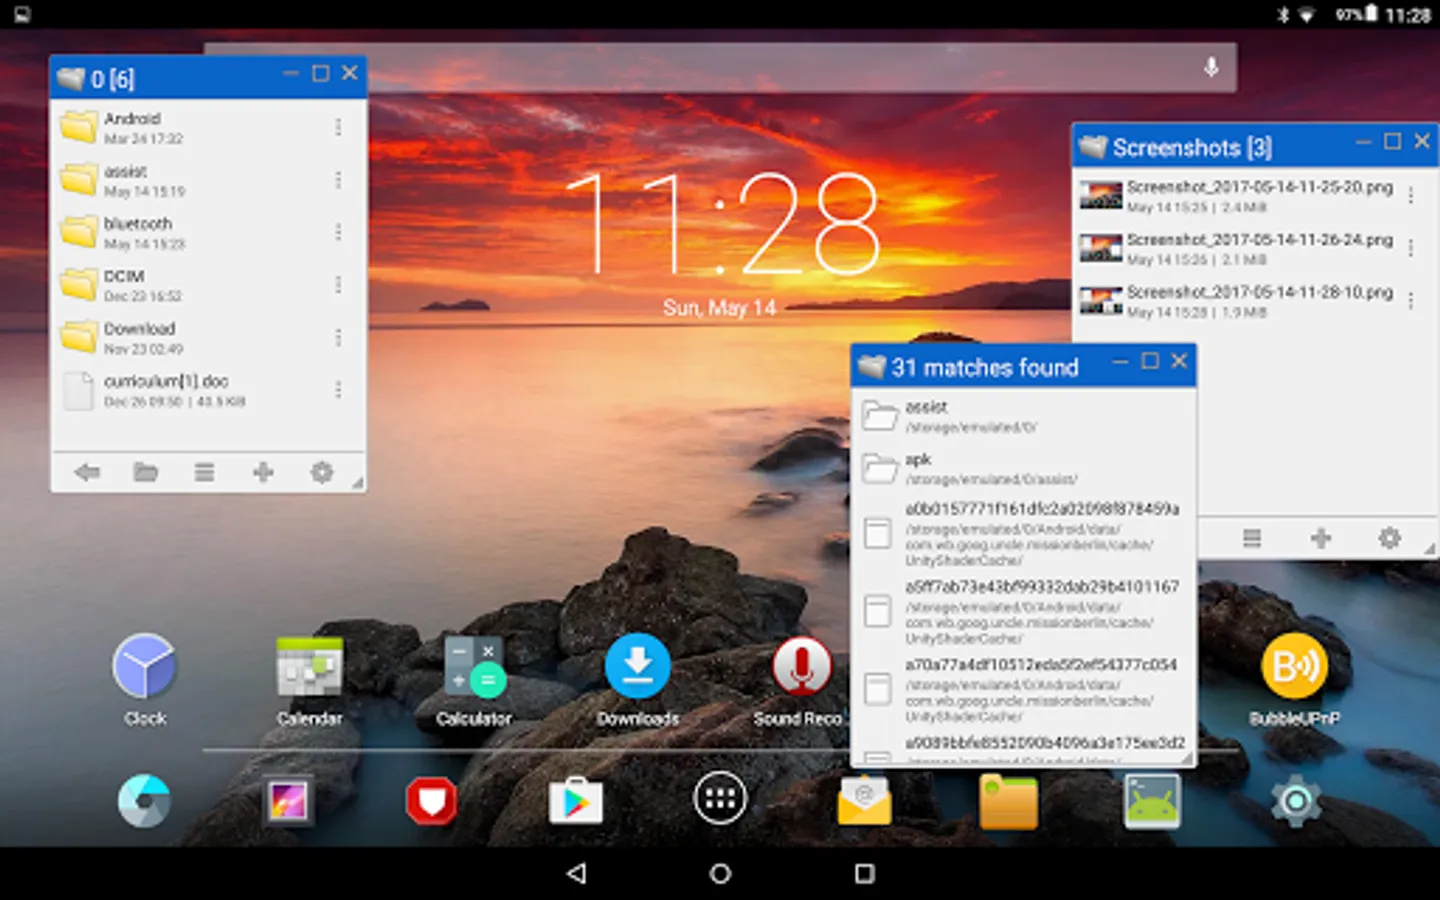Viewport: 1440px width, 900px height.
Task: Open the overflow menu for Screenshot_2017-05-14-11-25-20.png
Action: coord(1411,196)
